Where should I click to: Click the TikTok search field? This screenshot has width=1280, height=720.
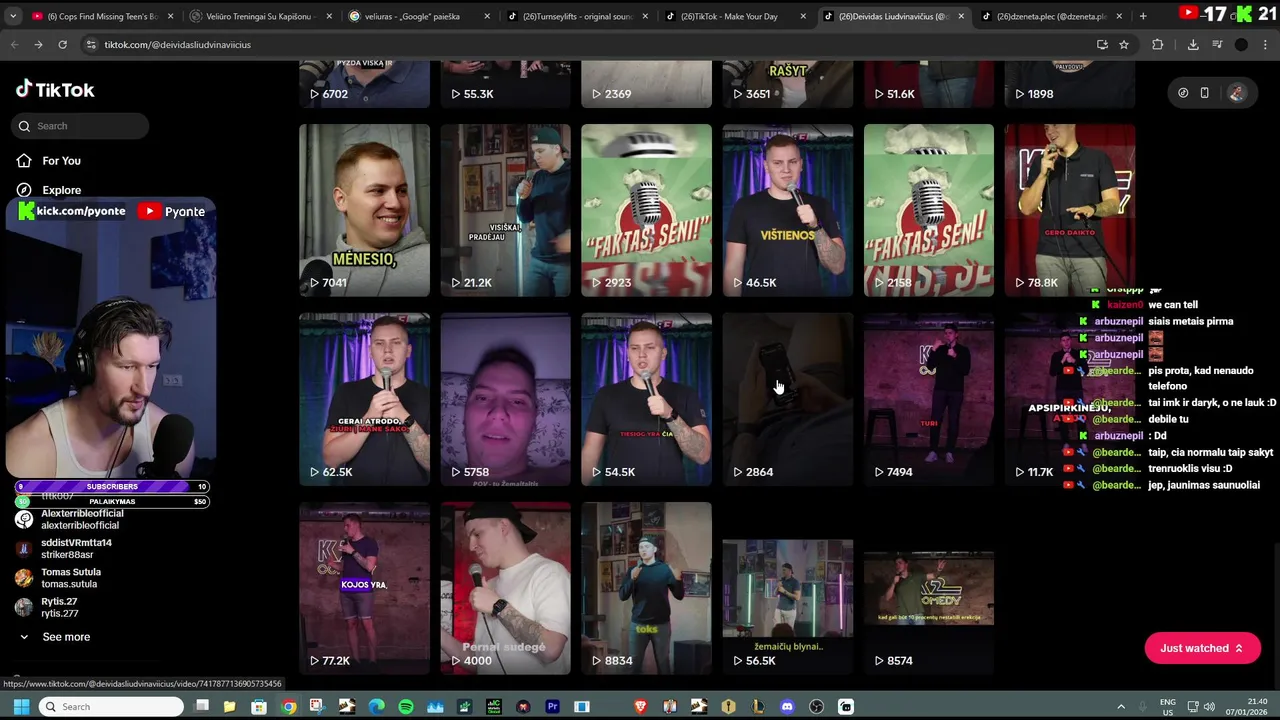point(82,126)
